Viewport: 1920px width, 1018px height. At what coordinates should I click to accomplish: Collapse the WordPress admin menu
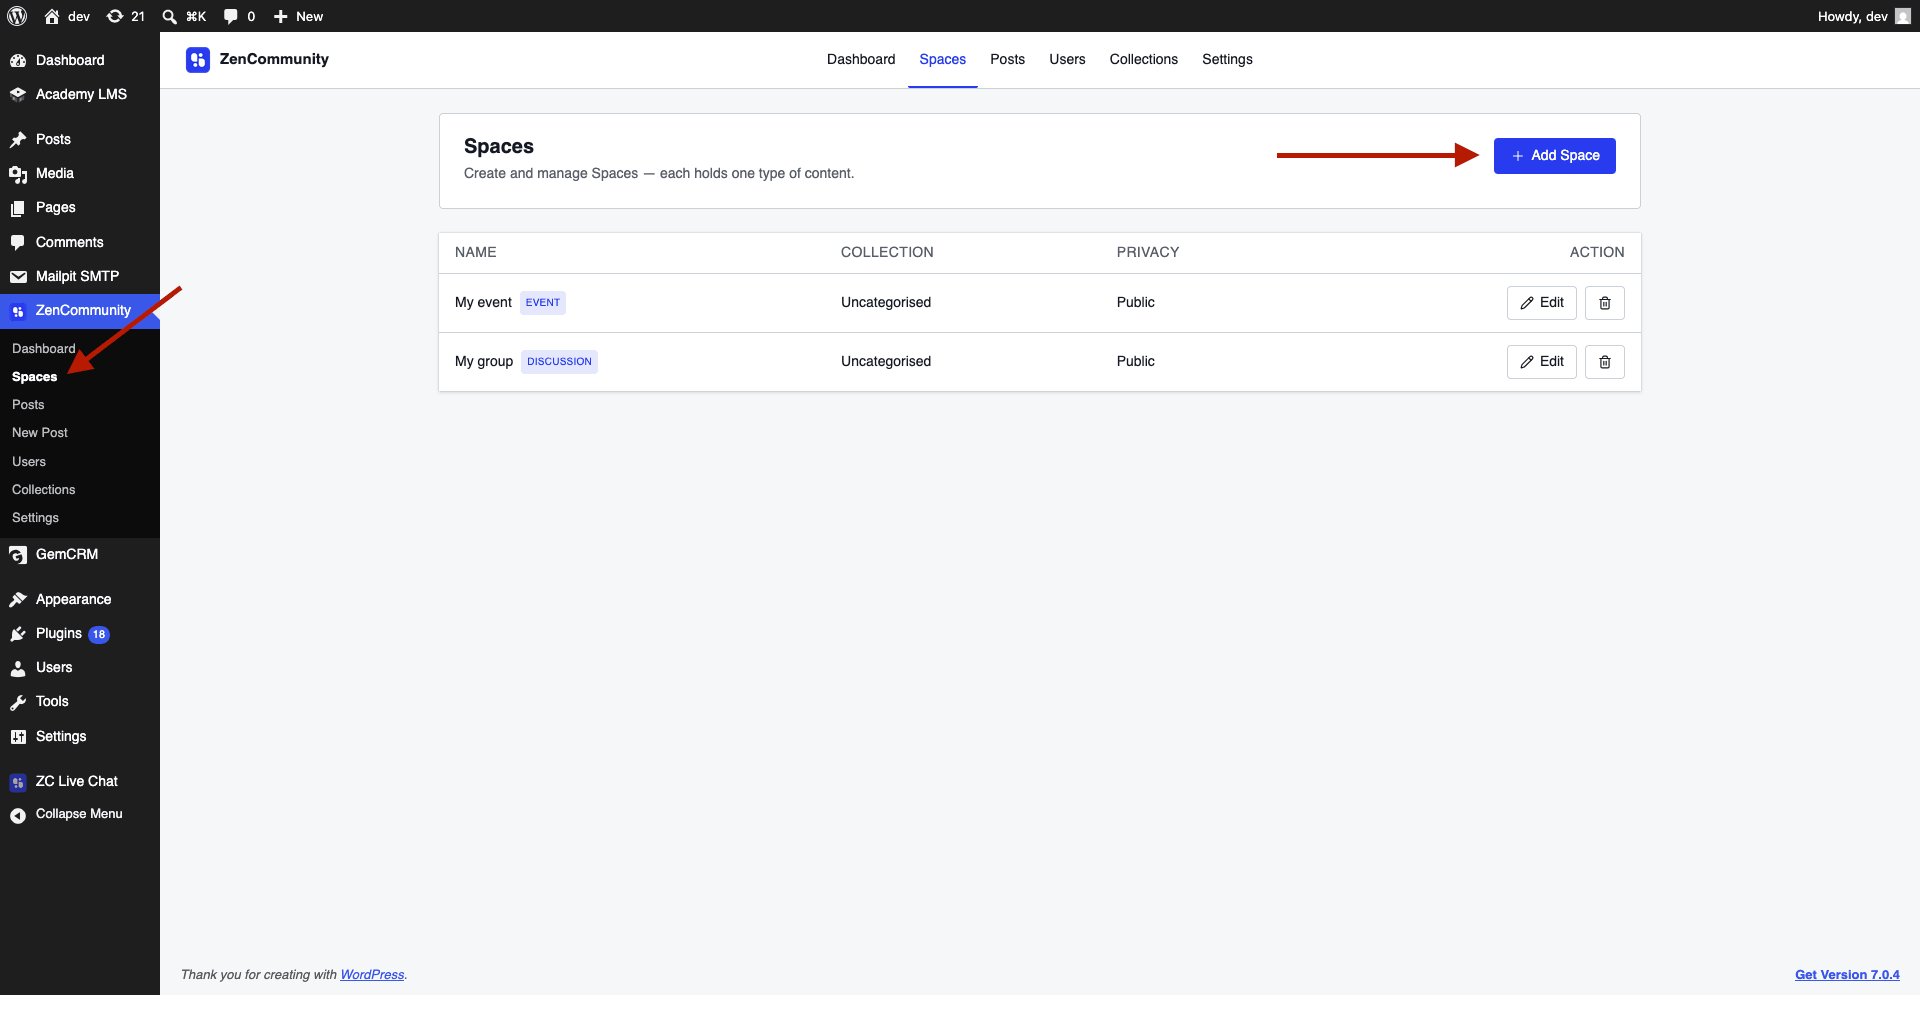click(x=80, y=814)
